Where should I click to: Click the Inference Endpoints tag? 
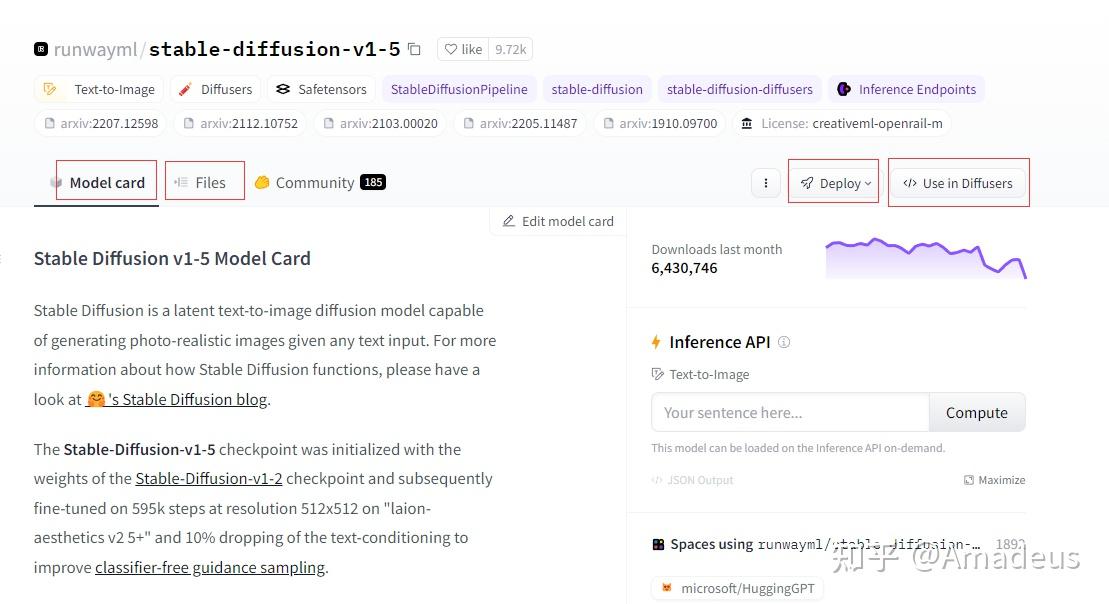point(906,89)
